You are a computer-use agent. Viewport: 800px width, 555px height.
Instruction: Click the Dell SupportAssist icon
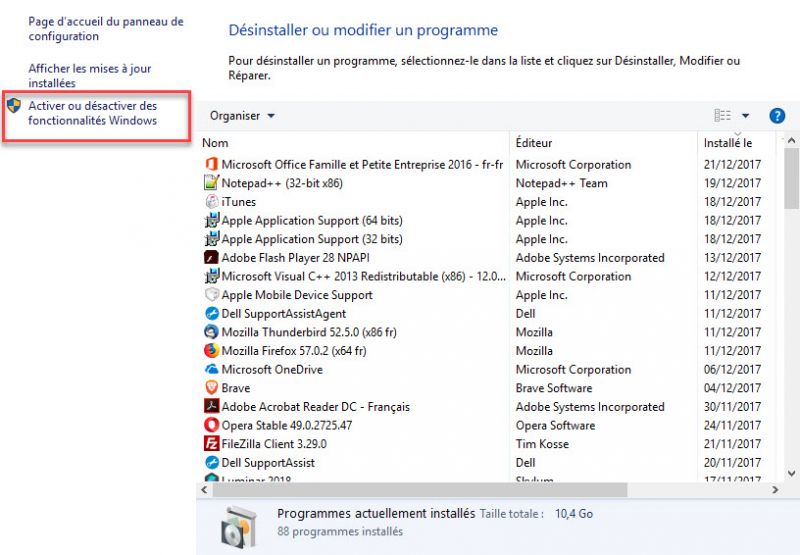point(211,462)
